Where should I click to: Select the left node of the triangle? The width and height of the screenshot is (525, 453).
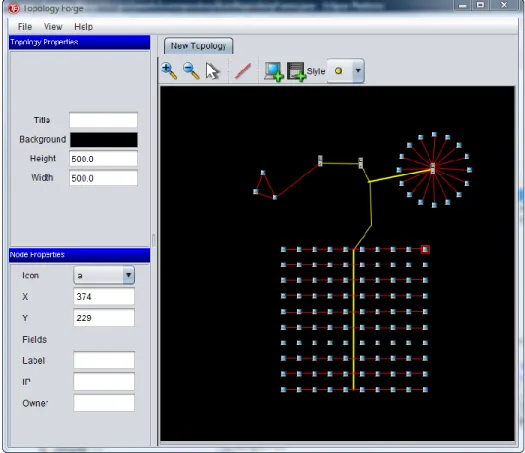pyautogui.click(x=256, y=192)
